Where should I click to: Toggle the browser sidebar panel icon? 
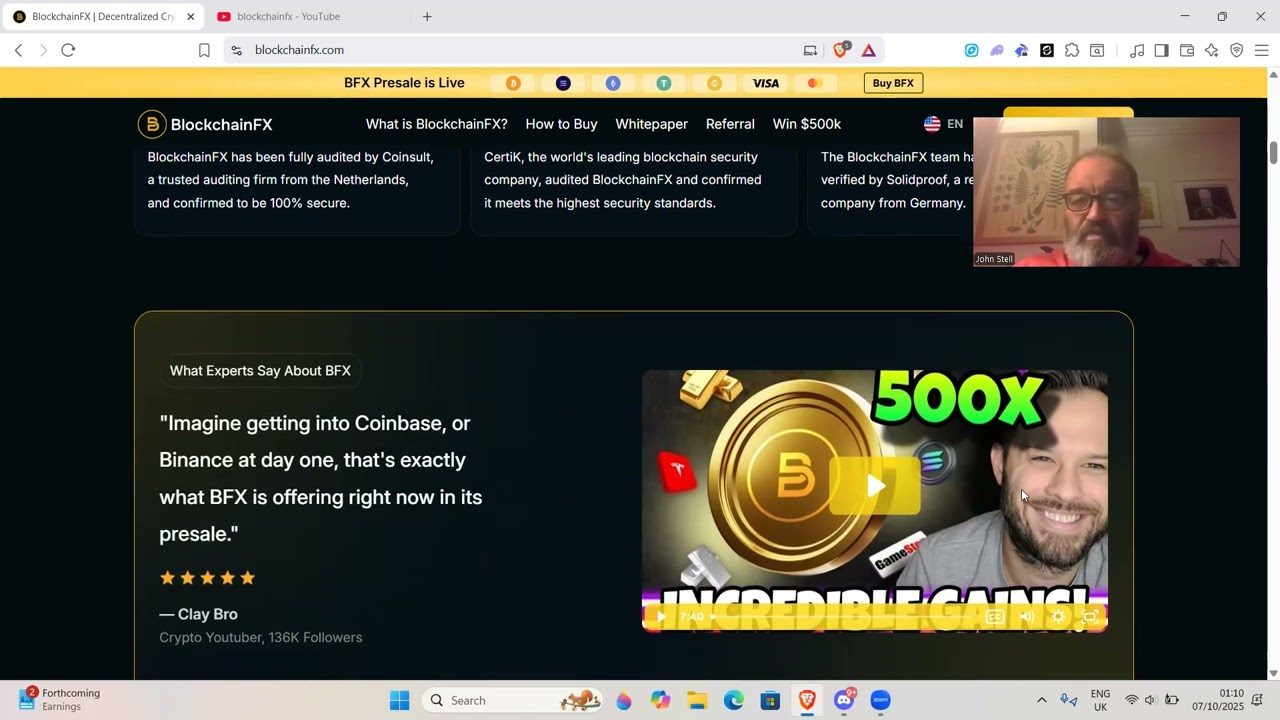coord(1161,50)
